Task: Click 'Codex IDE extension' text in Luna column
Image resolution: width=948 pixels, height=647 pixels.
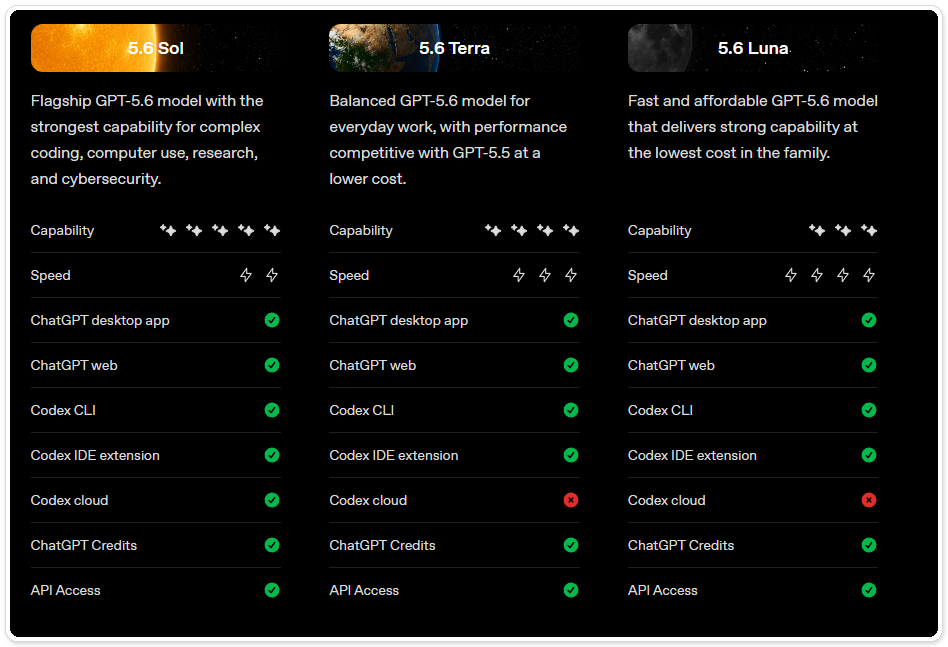Action: point(692,455)
